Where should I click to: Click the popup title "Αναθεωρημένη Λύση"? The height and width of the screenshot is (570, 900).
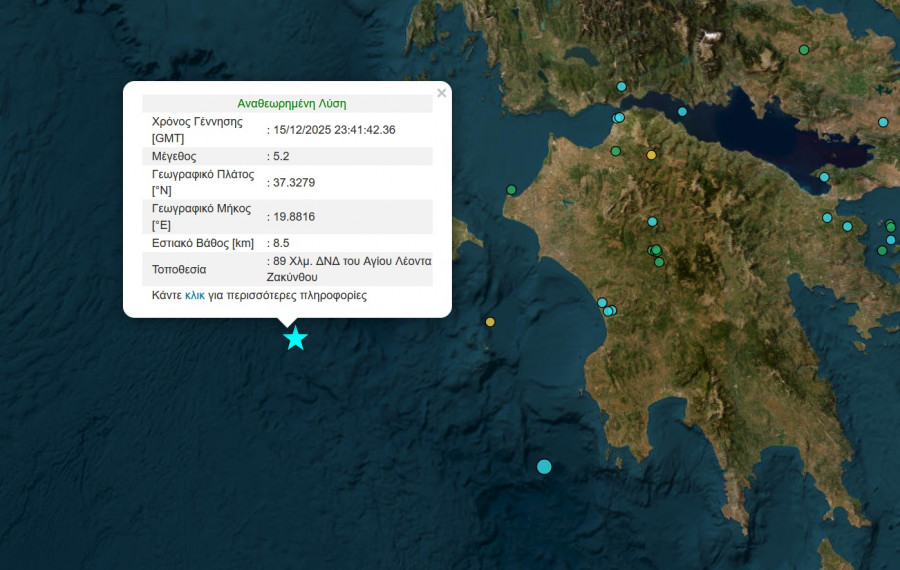click(292, 103)
